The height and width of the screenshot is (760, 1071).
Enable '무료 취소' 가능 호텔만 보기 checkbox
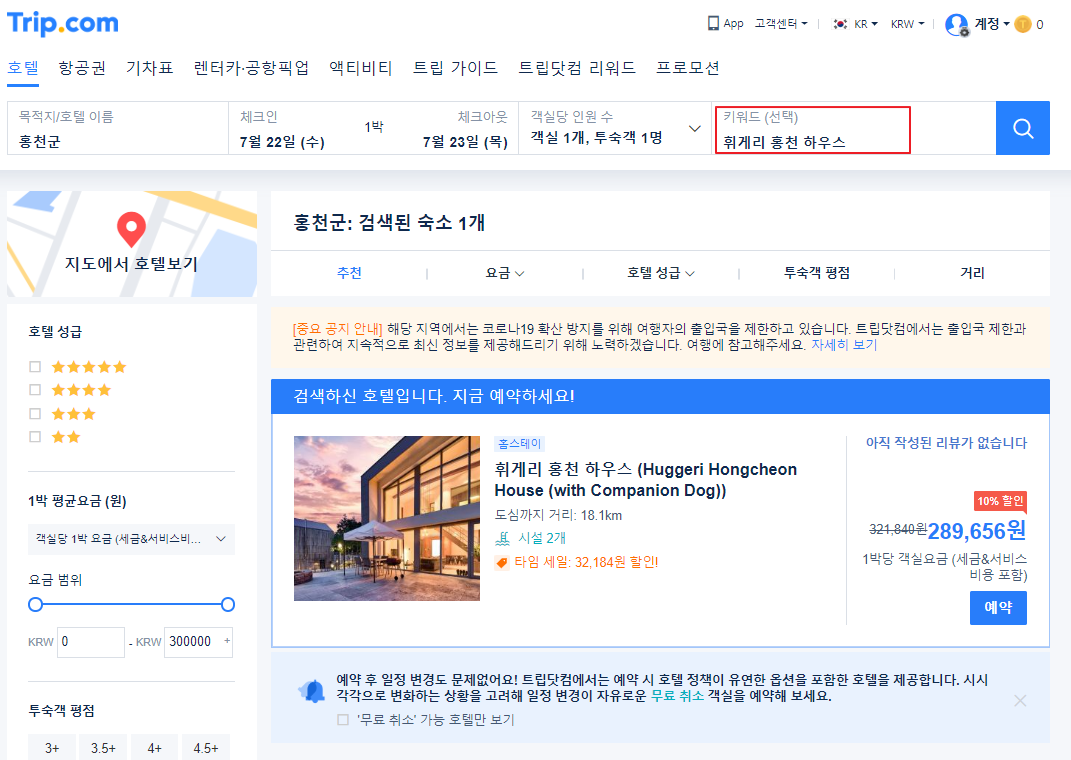pyautogui.click(x=343, y=720)
